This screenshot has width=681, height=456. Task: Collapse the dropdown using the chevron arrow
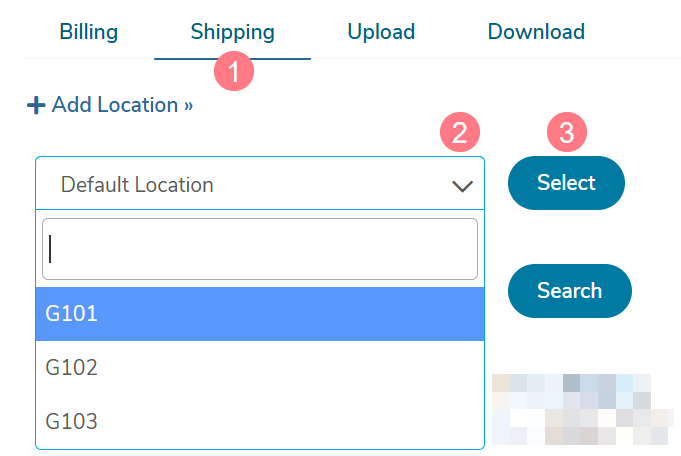coord(462,186)
